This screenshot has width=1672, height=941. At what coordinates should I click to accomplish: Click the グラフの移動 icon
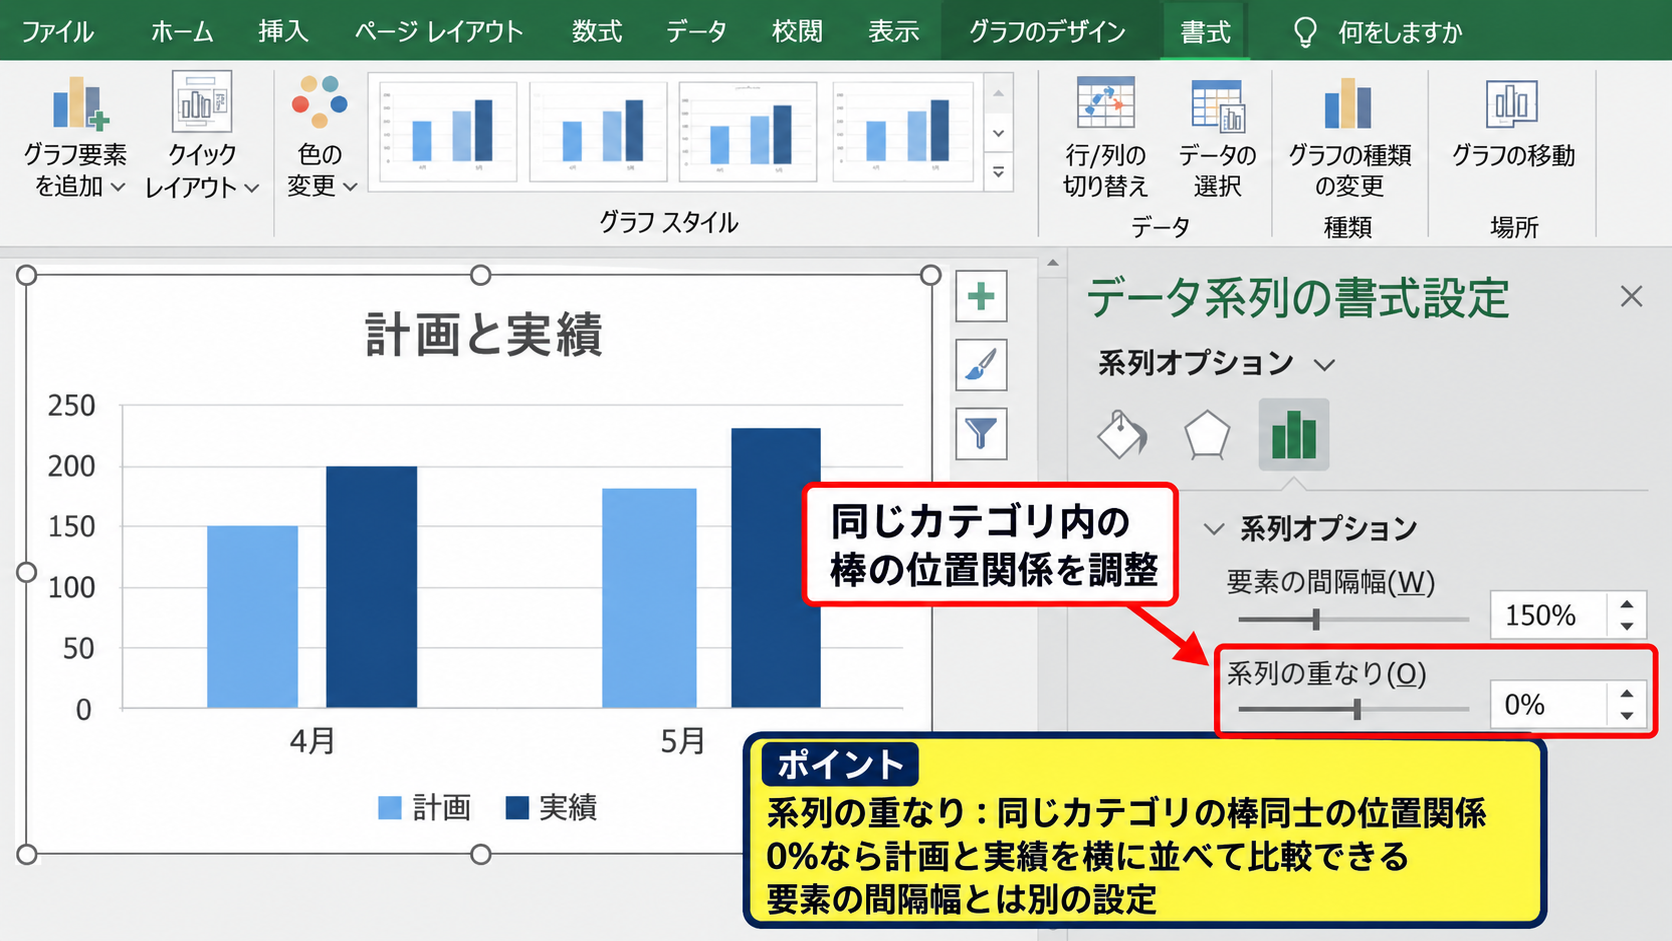click(x=1512, y=104)
